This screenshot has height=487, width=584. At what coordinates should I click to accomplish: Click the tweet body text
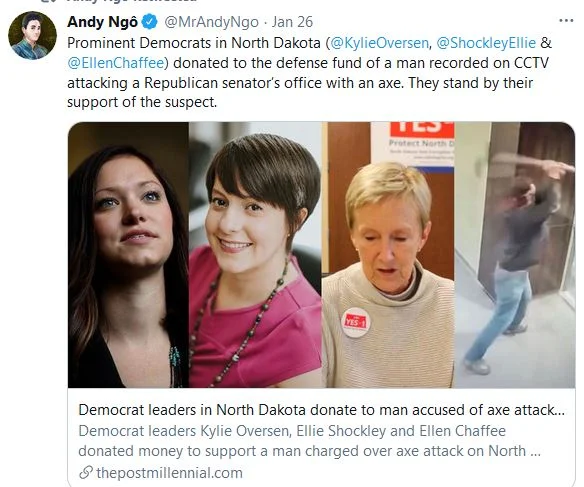click(x=309, y=72)
